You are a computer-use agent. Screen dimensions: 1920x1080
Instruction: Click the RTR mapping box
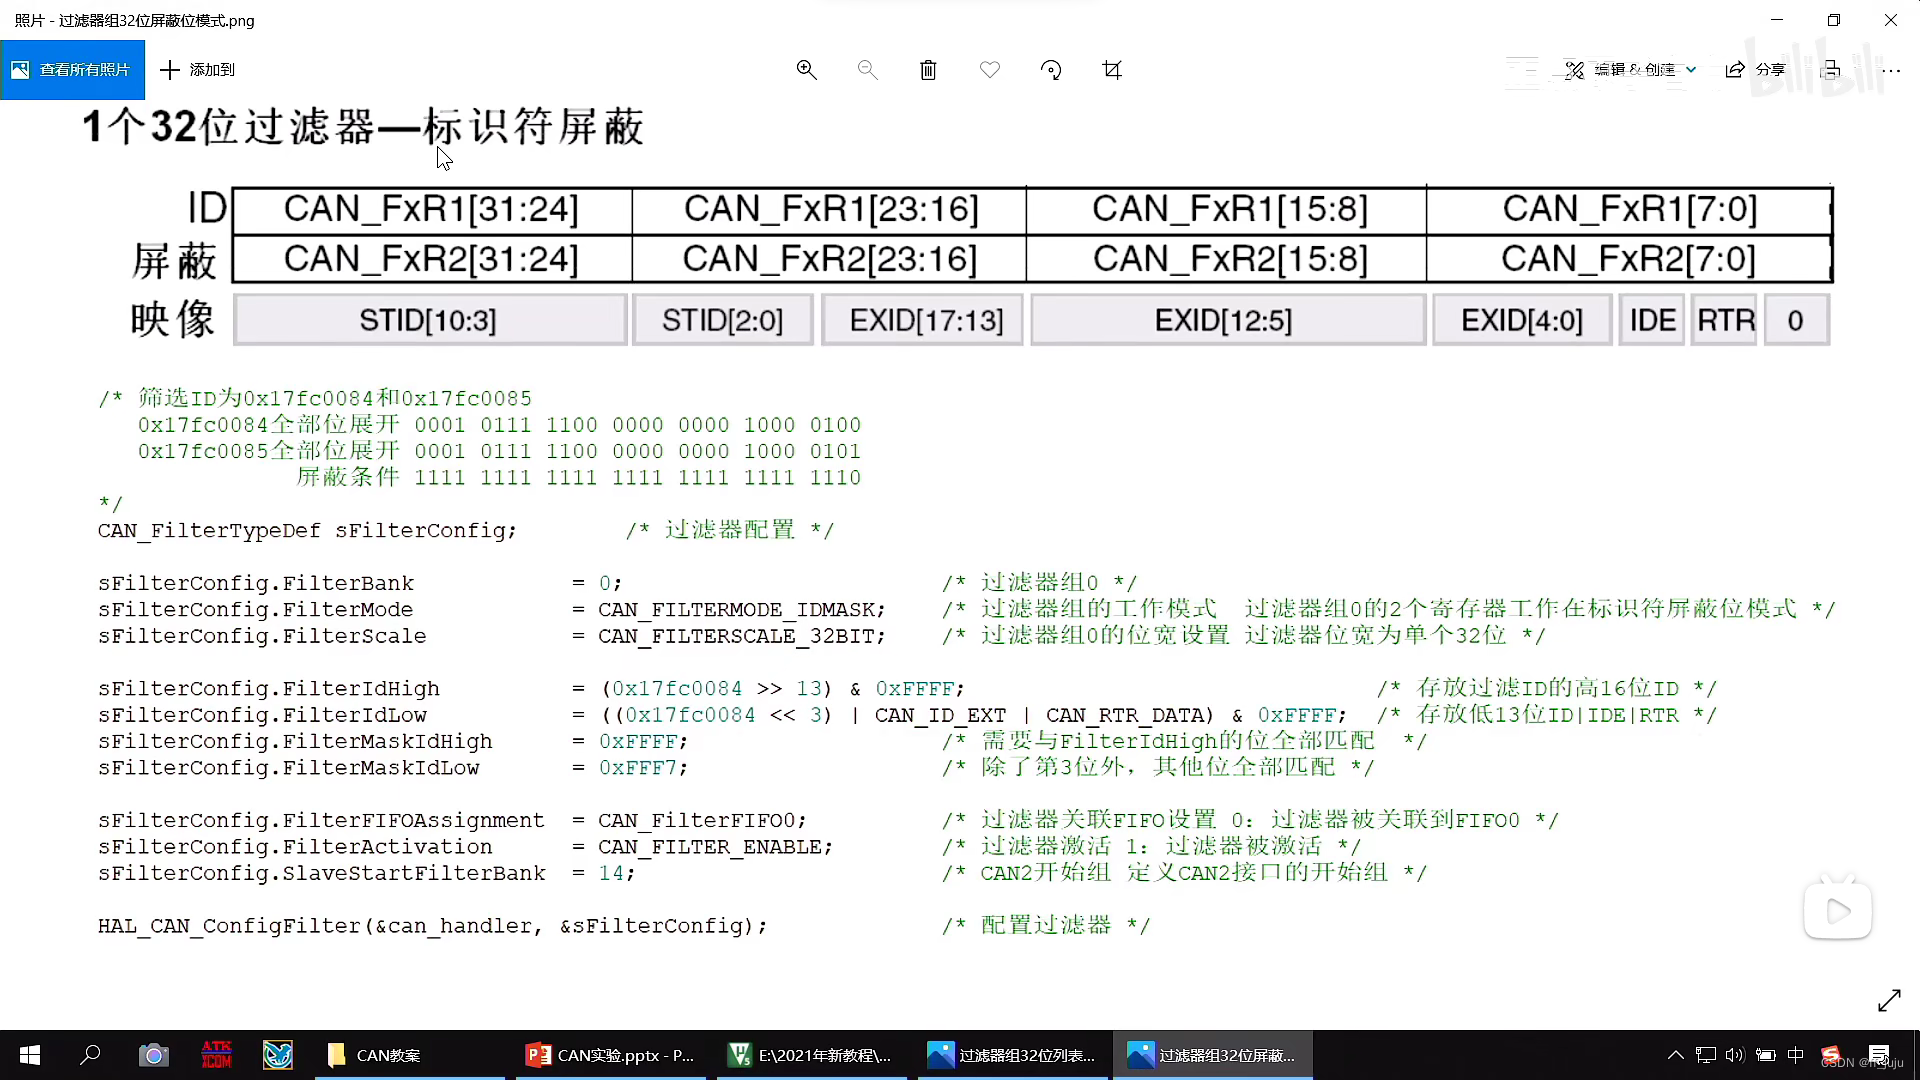(1725, 320)
